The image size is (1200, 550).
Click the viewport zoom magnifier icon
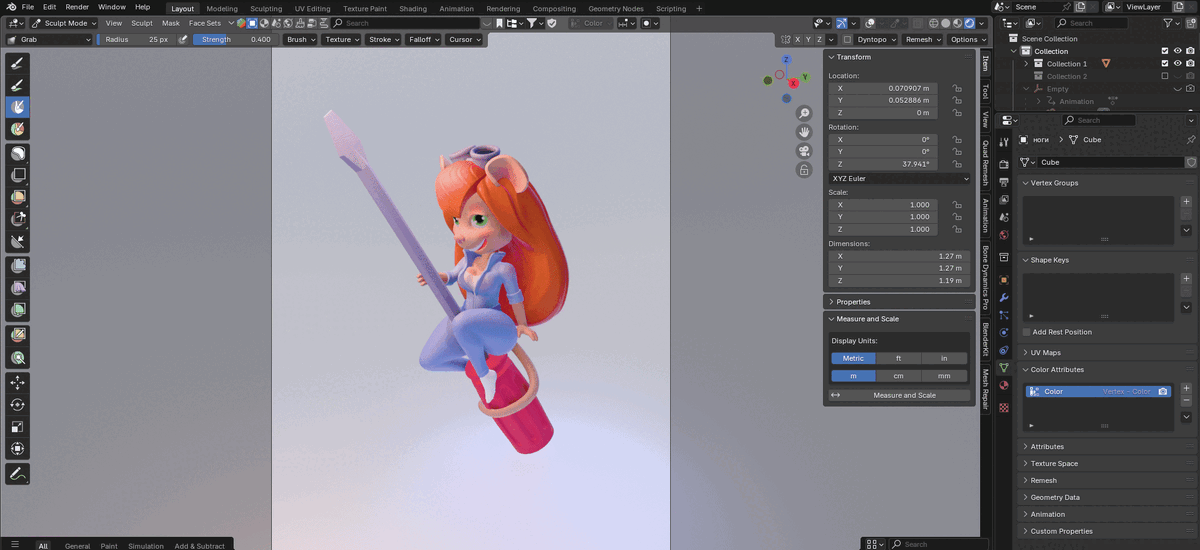pos(804,114)
